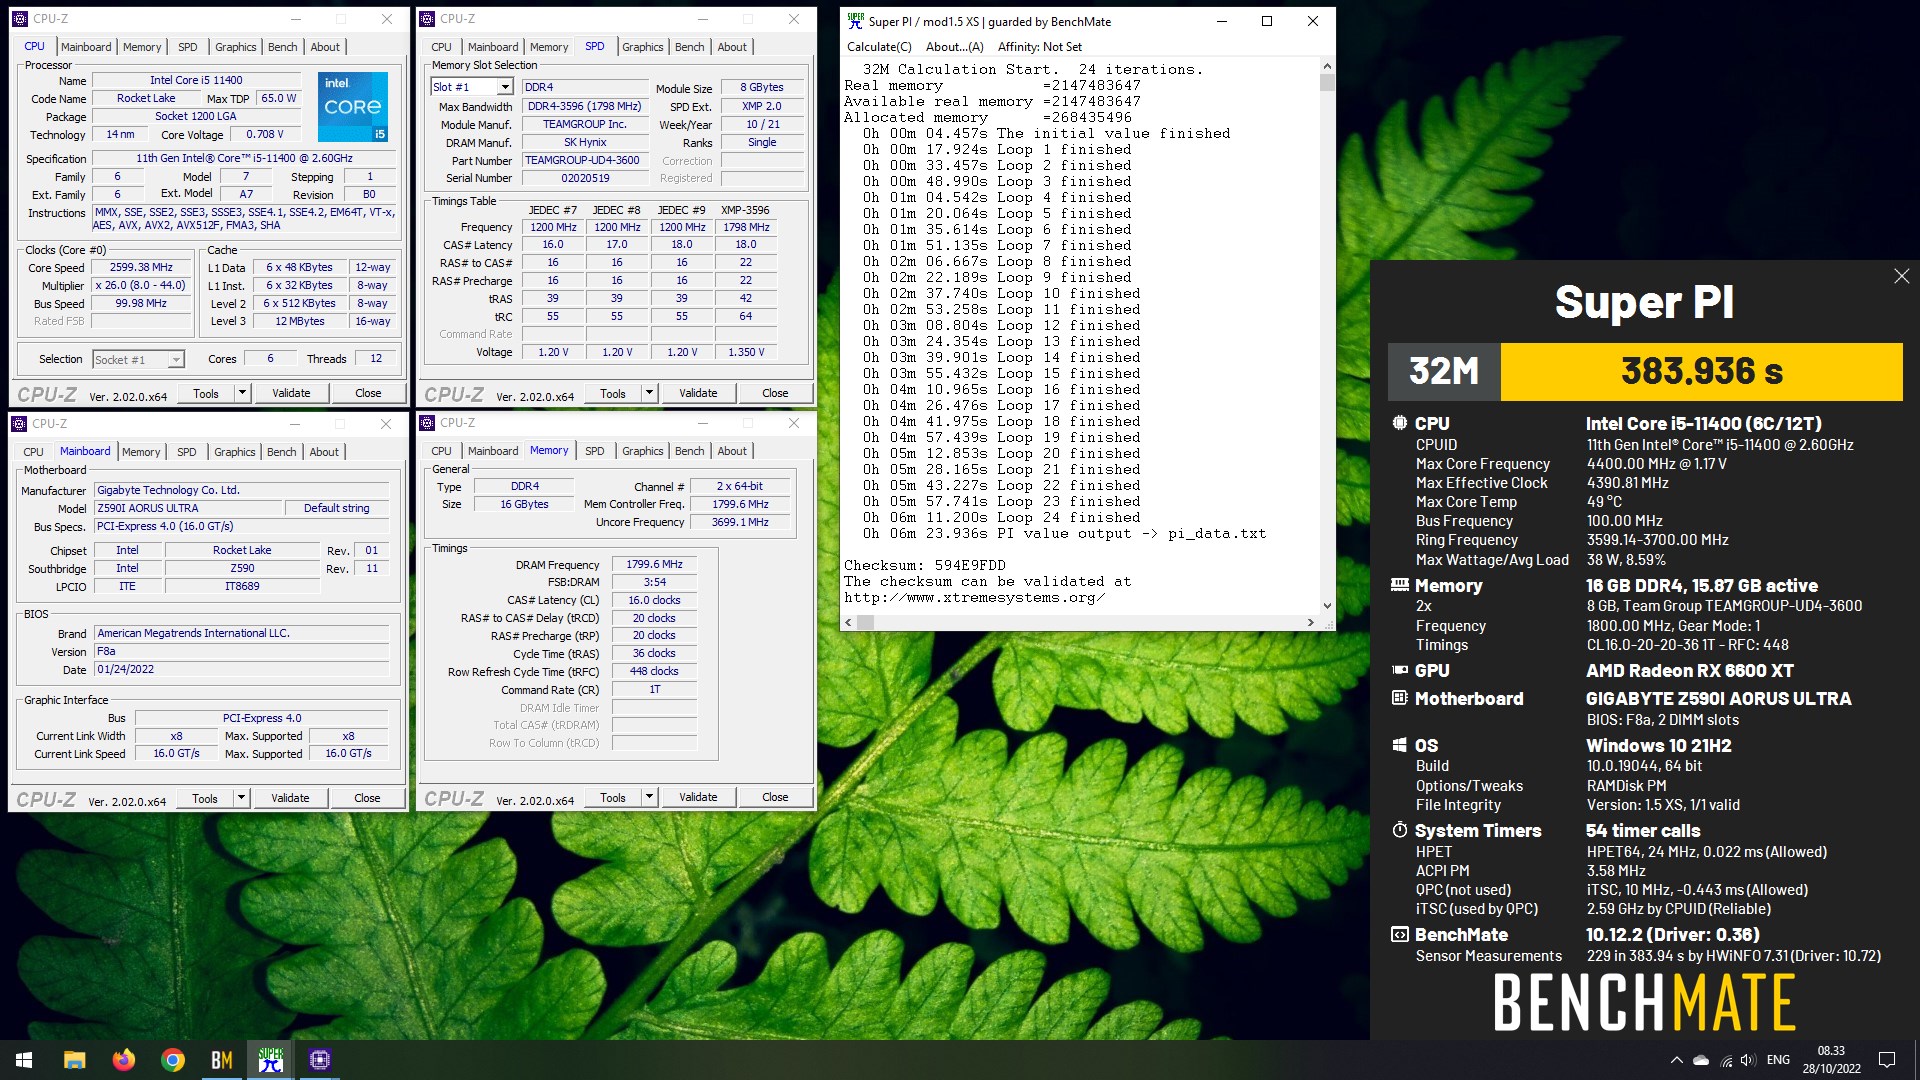Image resolution: width=1920 pixels, height=1080 pixels.
Task: Expand Tools arrow in Memory tab window
Action: click(649, 797)
